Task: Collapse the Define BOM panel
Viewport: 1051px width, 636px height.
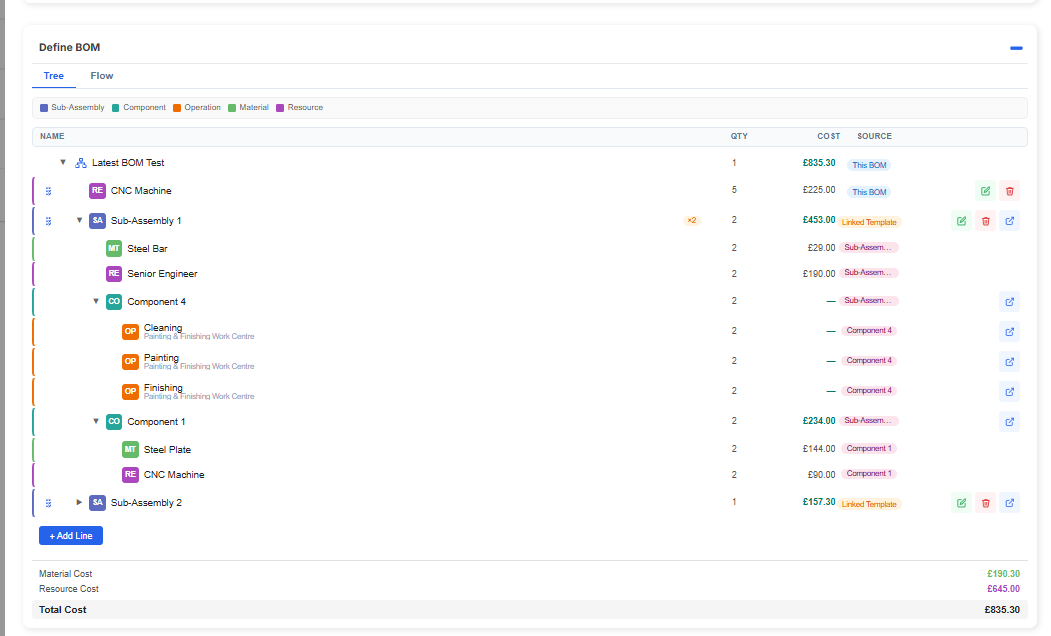Action: [x=1016, y=48]
